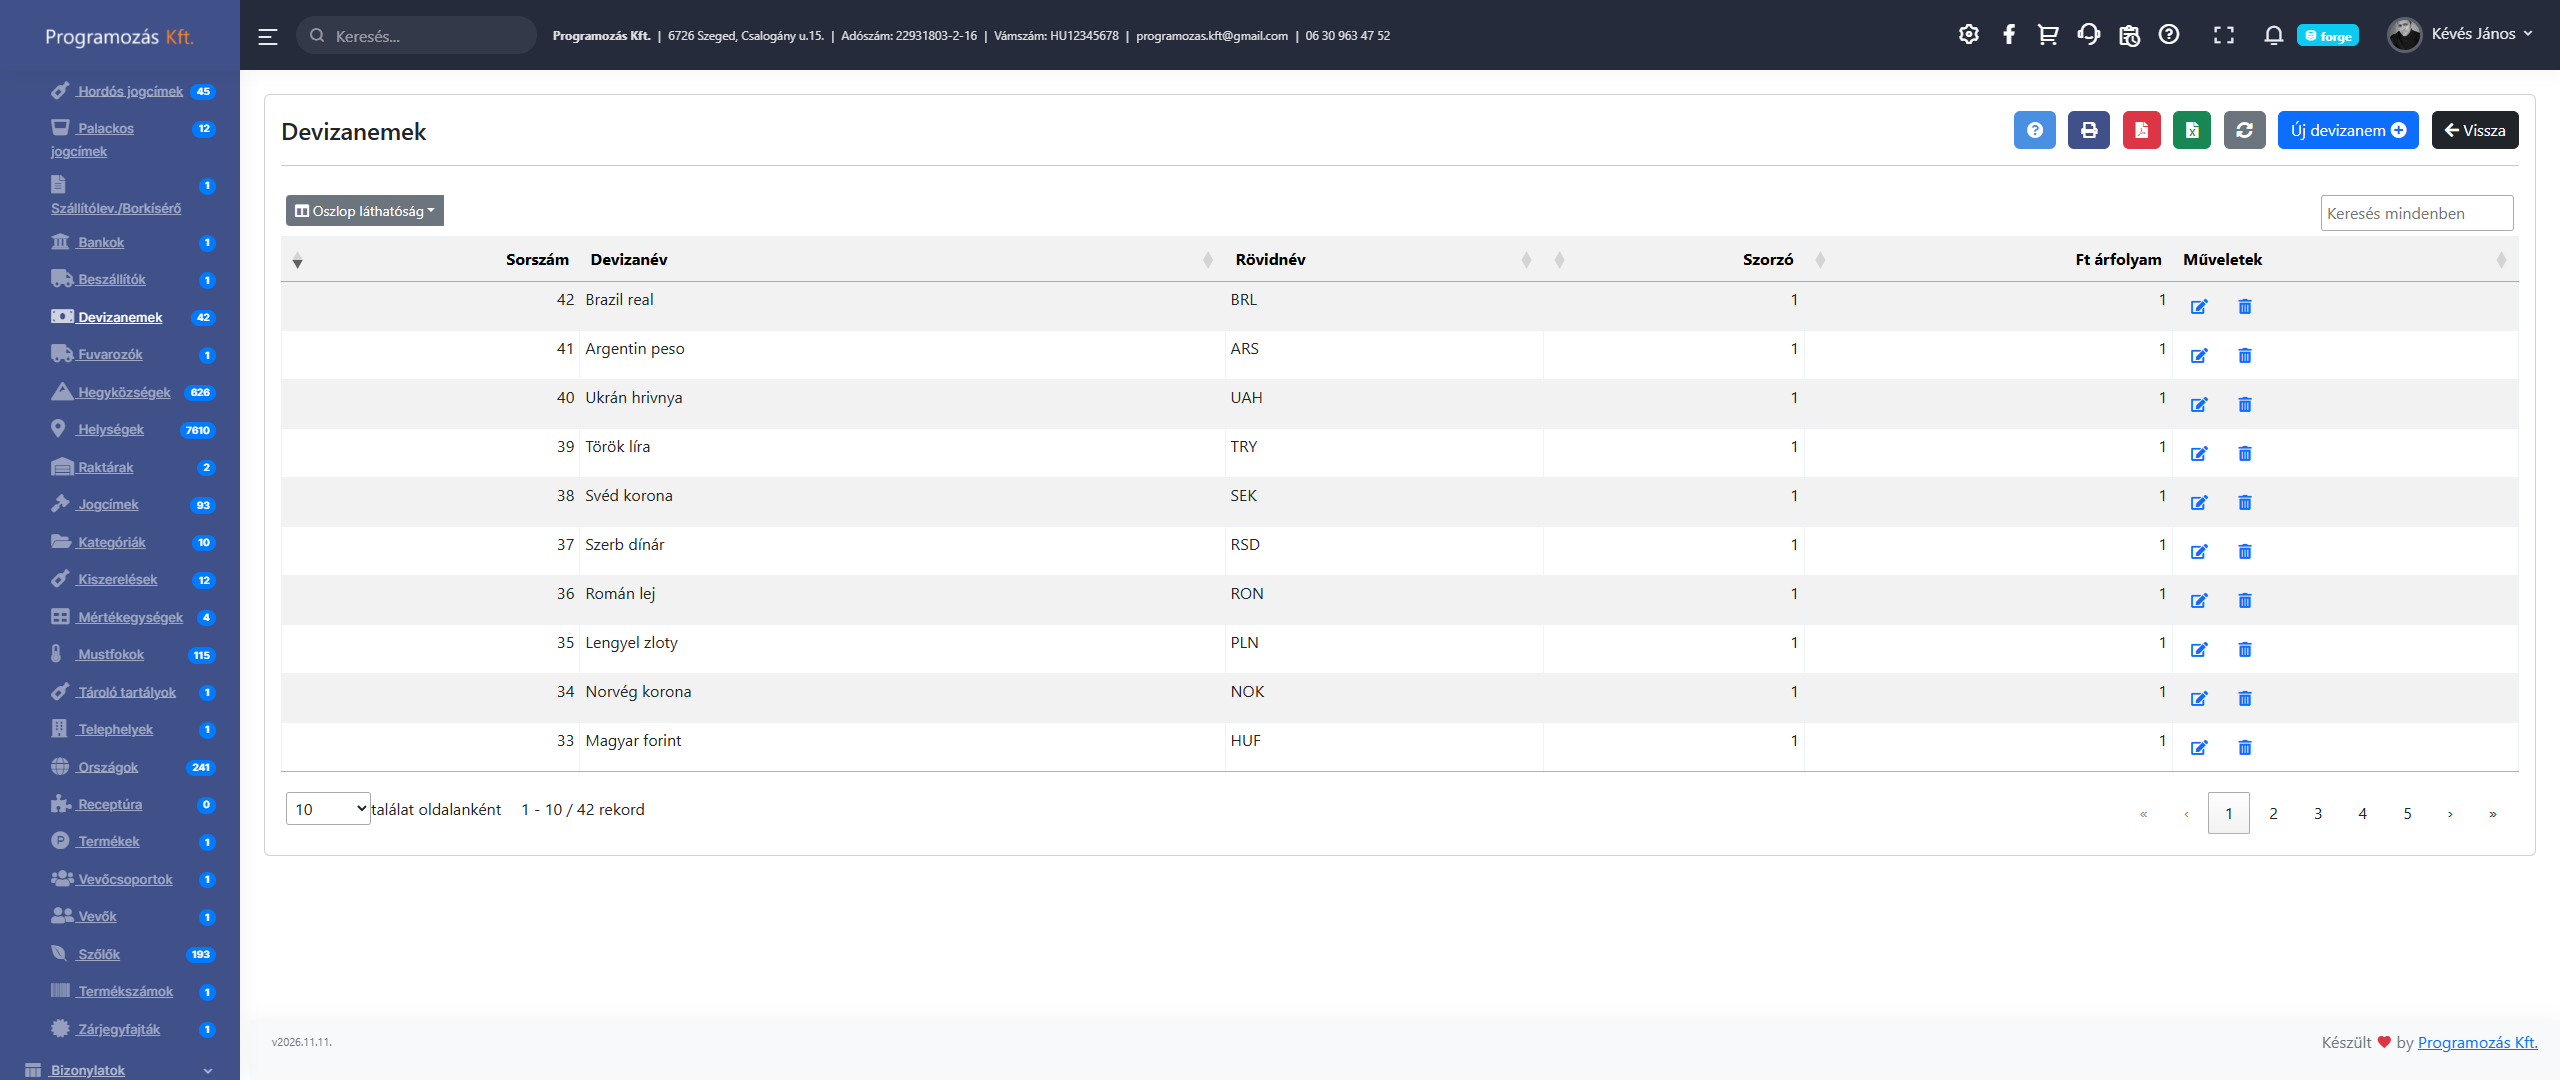2560x1080 pixels.
Task: Expand the Kévés János user menu
Action: coord(2472,34)
